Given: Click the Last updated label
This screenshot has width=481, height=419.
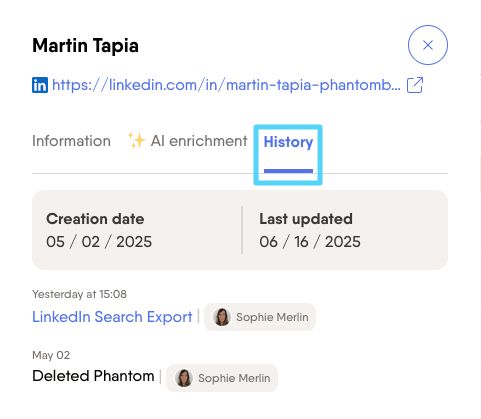Looking at the screenshot, I should coord(306,219).
